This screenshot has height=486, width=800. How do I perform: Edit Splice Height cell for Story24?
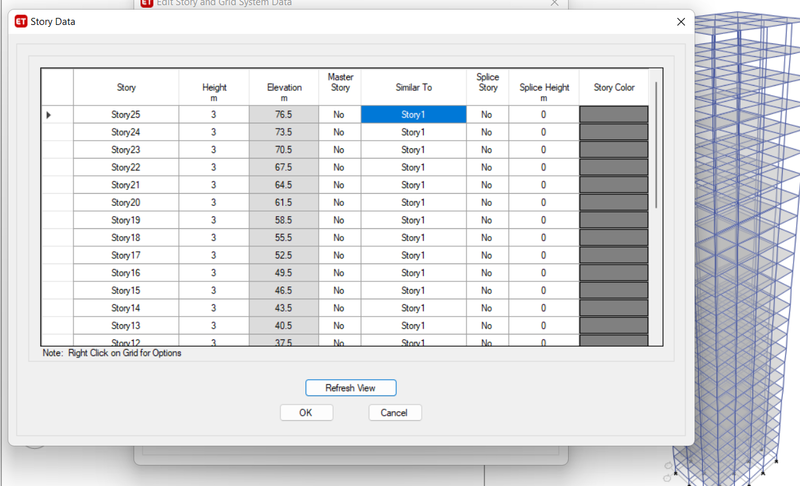(544, 132)
